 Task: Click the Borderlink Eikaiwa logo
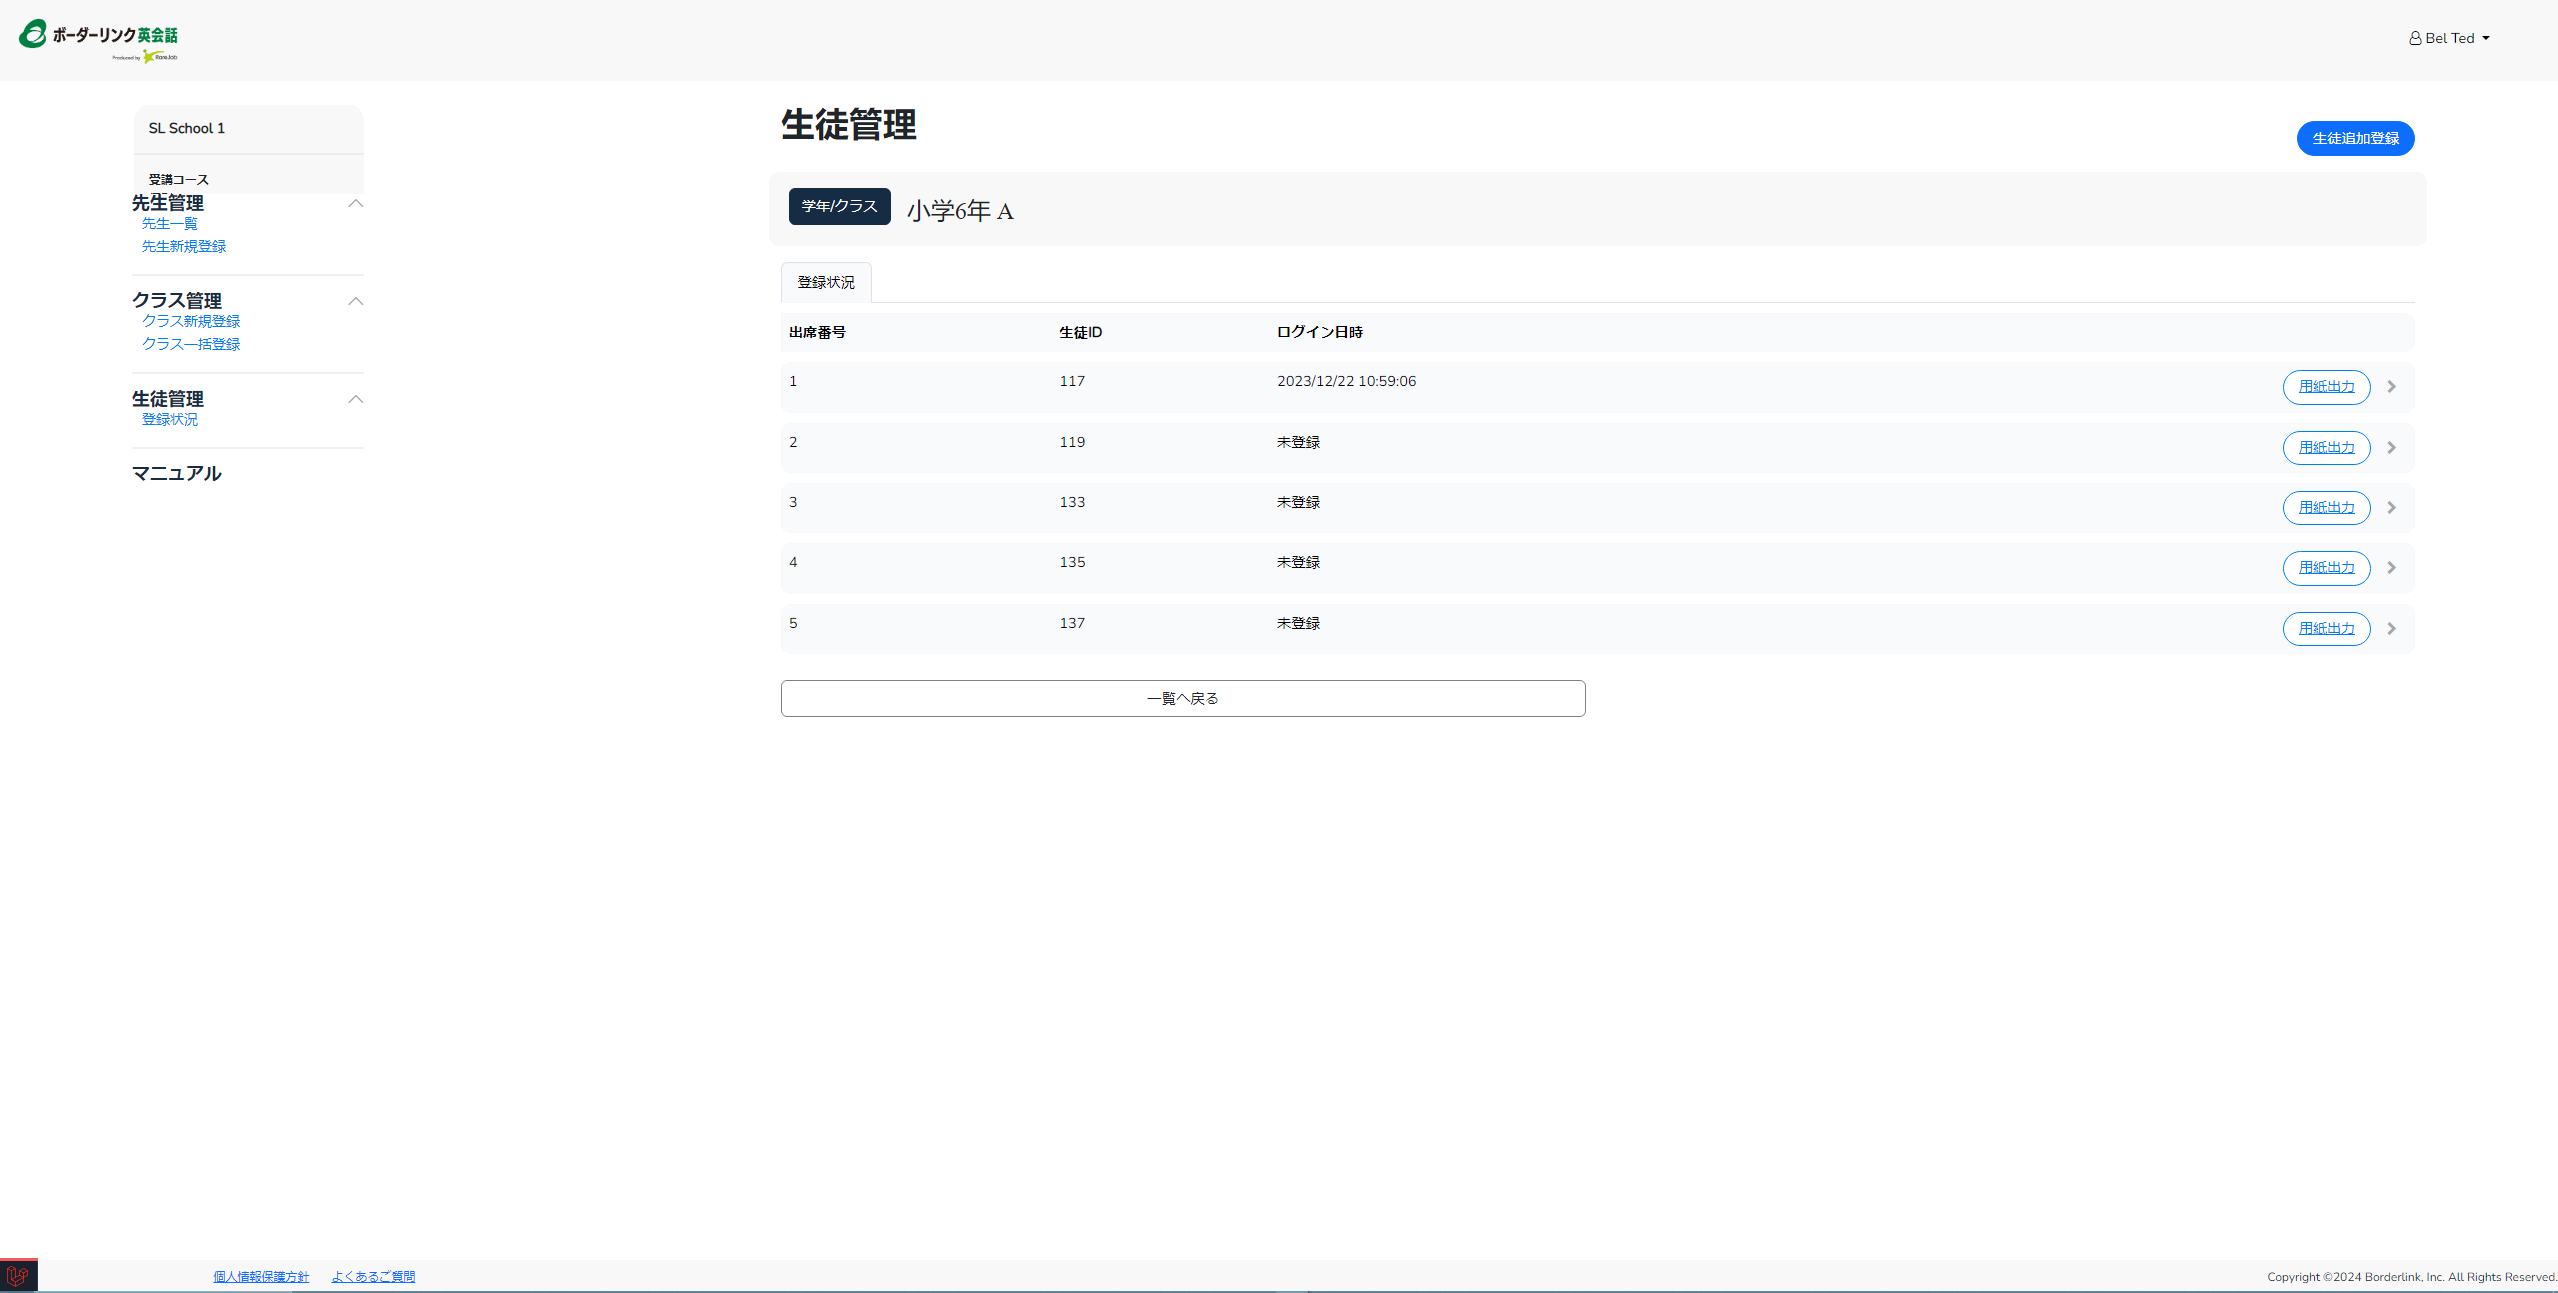tap(98, 39)
